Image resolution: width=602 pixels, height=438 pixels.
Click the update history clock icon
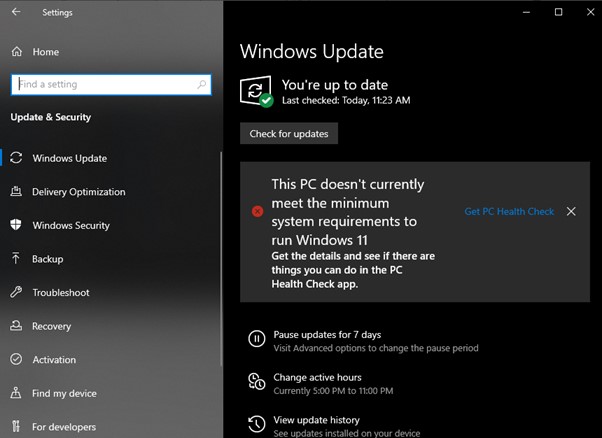pyautogui.click(x=256, y=424)
